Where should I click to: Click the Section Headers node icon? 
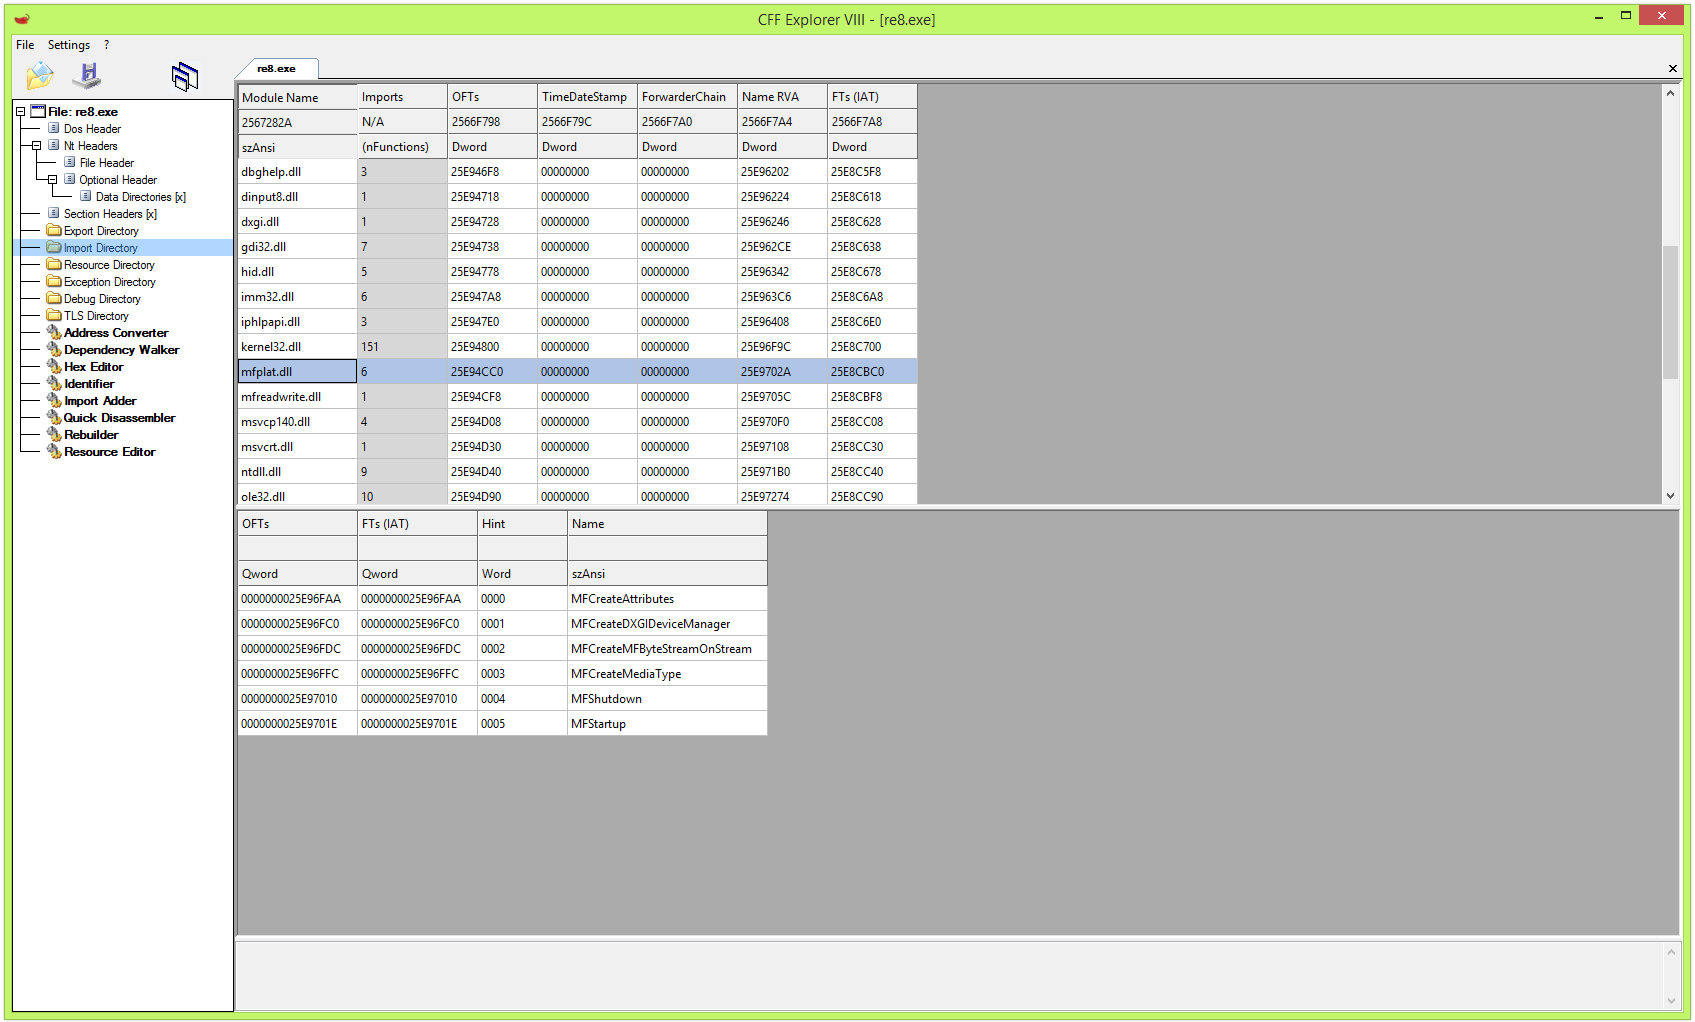pos(54,214)
